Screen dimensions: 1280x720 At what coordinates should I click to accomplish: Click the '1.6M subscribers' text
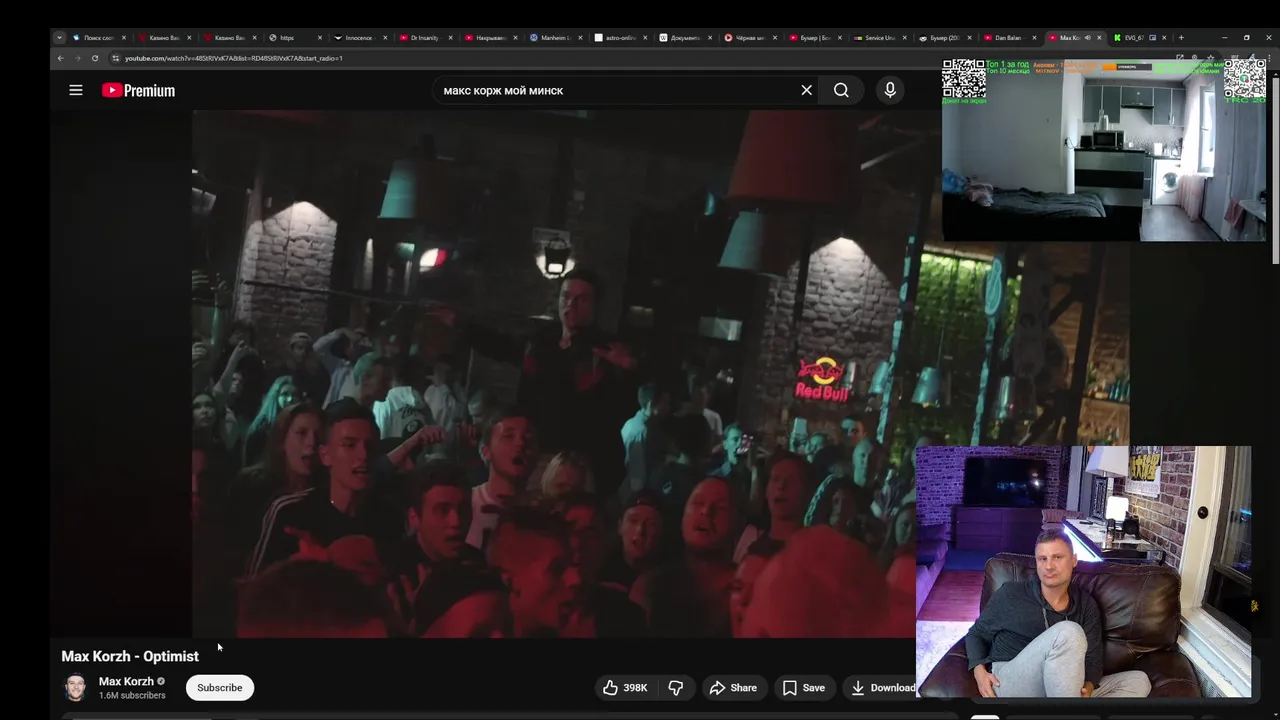[132, 696]
